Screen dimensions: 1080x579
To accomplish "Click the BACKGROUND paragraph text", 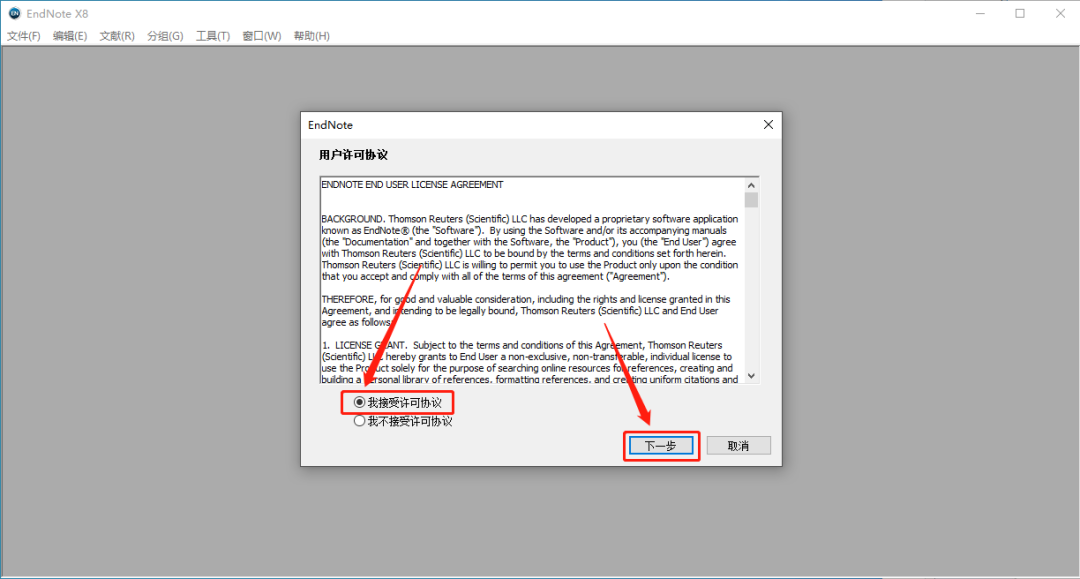I will 530,247.
